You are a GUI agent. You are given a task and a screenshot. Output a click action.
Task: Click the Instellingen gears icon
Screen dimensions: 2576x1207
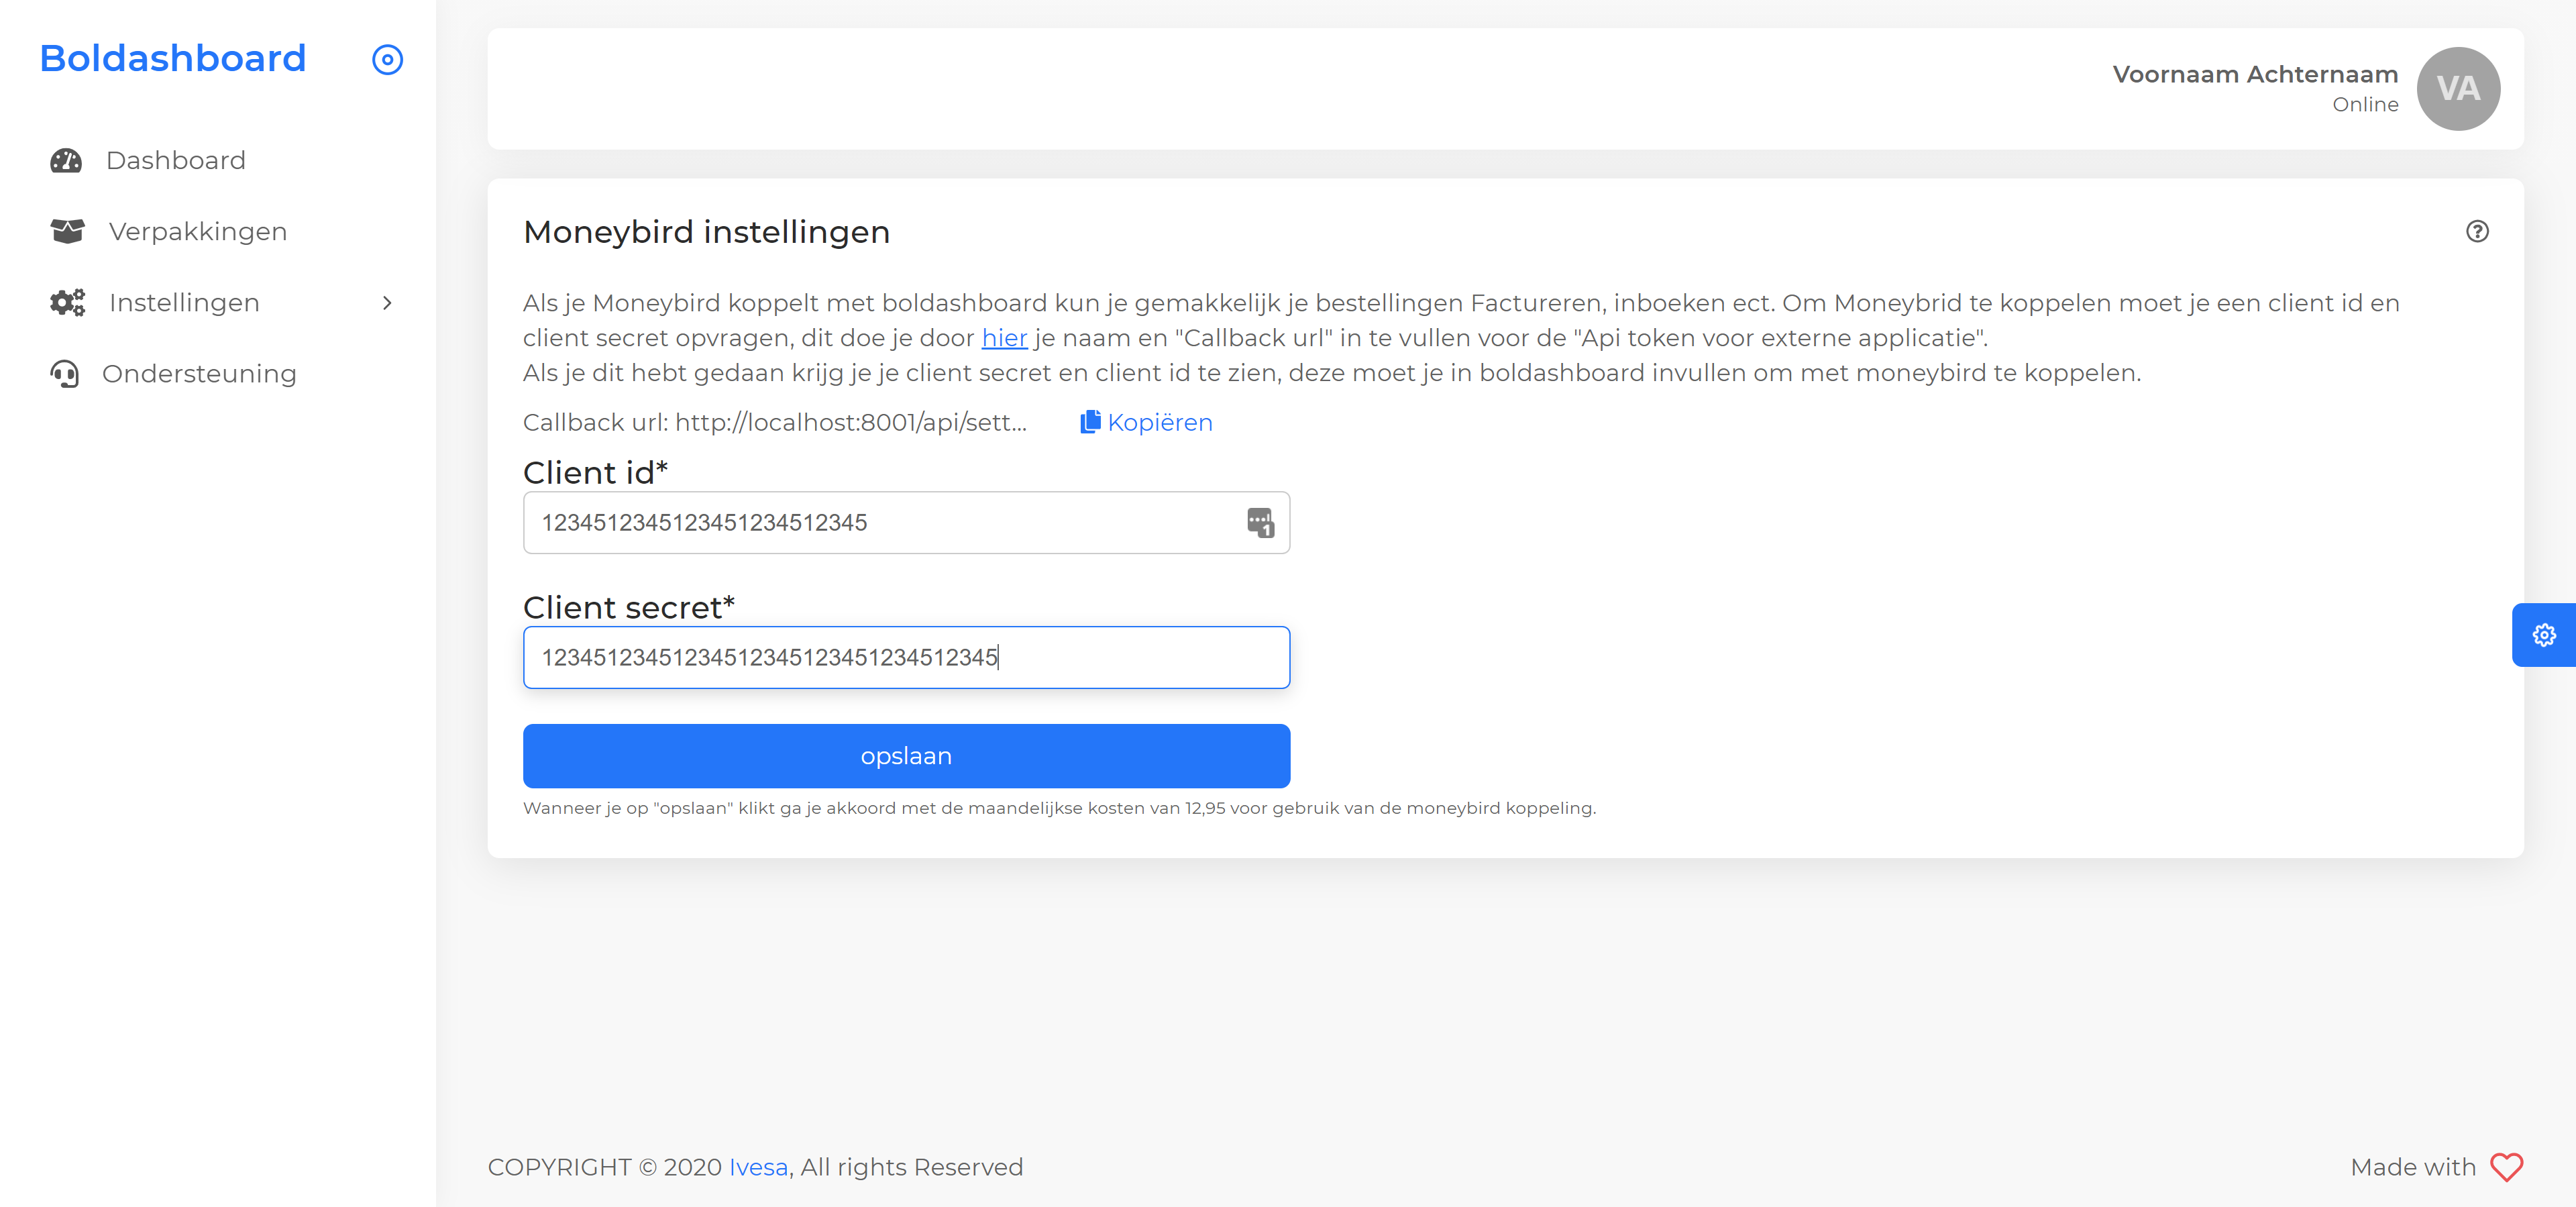67,303
